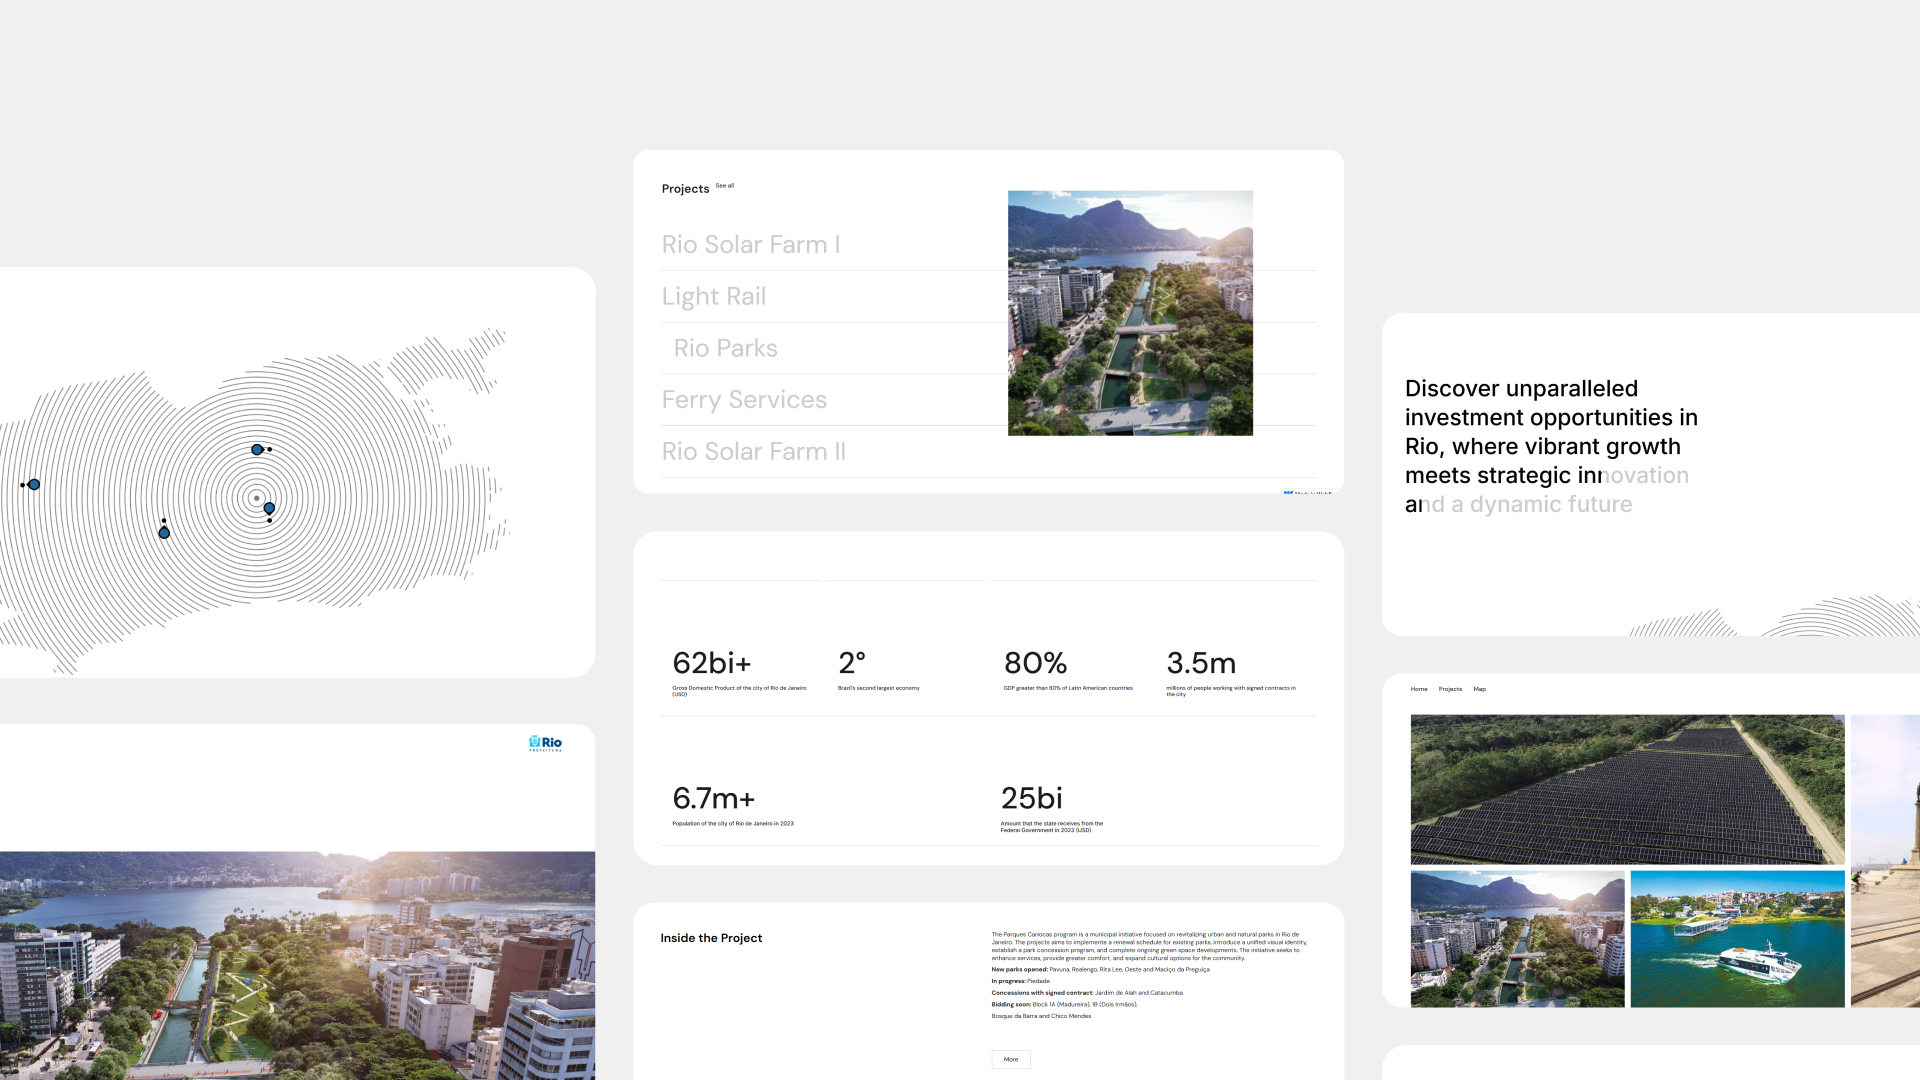
Task: Select Light Rail project
Action: click(x=714, y=297)
